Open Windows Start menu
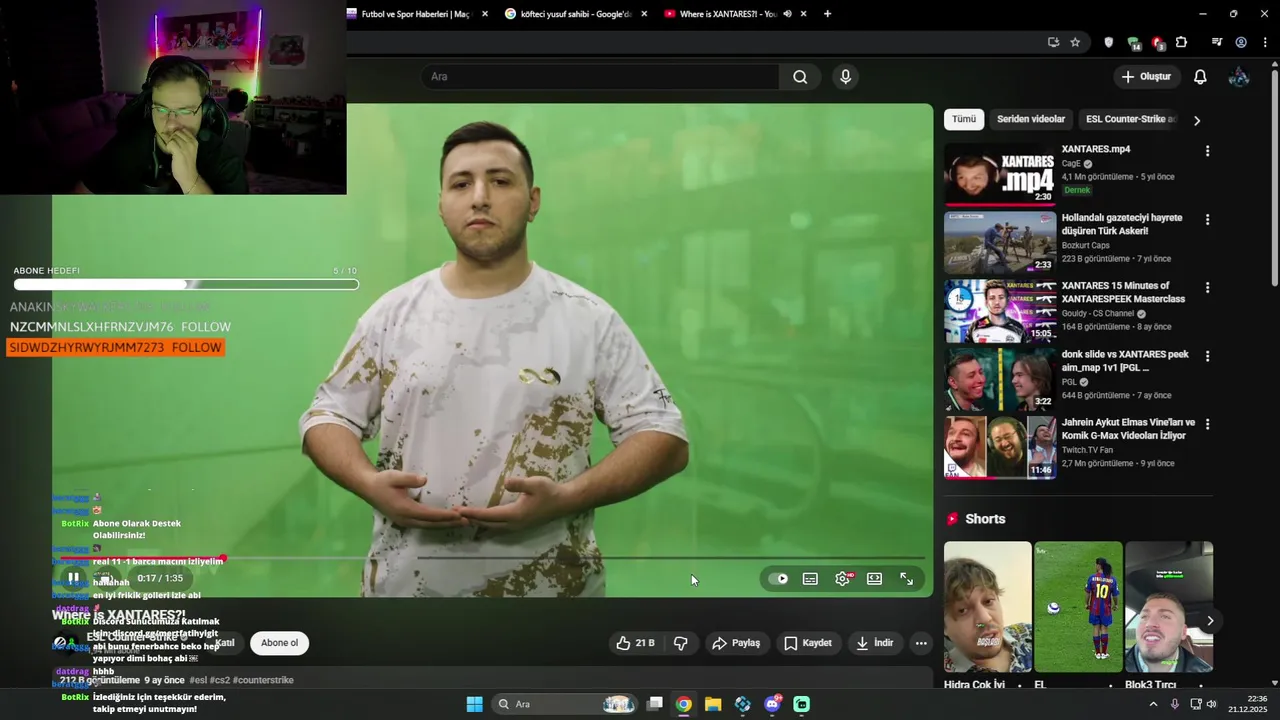Viewport: 1280px width, 720px height. pyautogui.click(x=474, y=704)
